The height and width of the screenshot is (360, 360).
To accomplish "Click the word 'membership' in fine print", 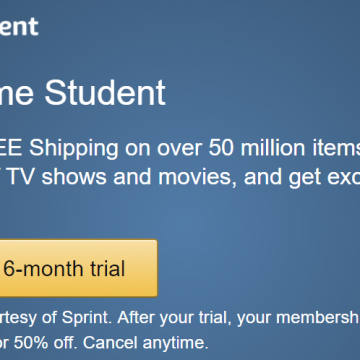I will 318,318.
